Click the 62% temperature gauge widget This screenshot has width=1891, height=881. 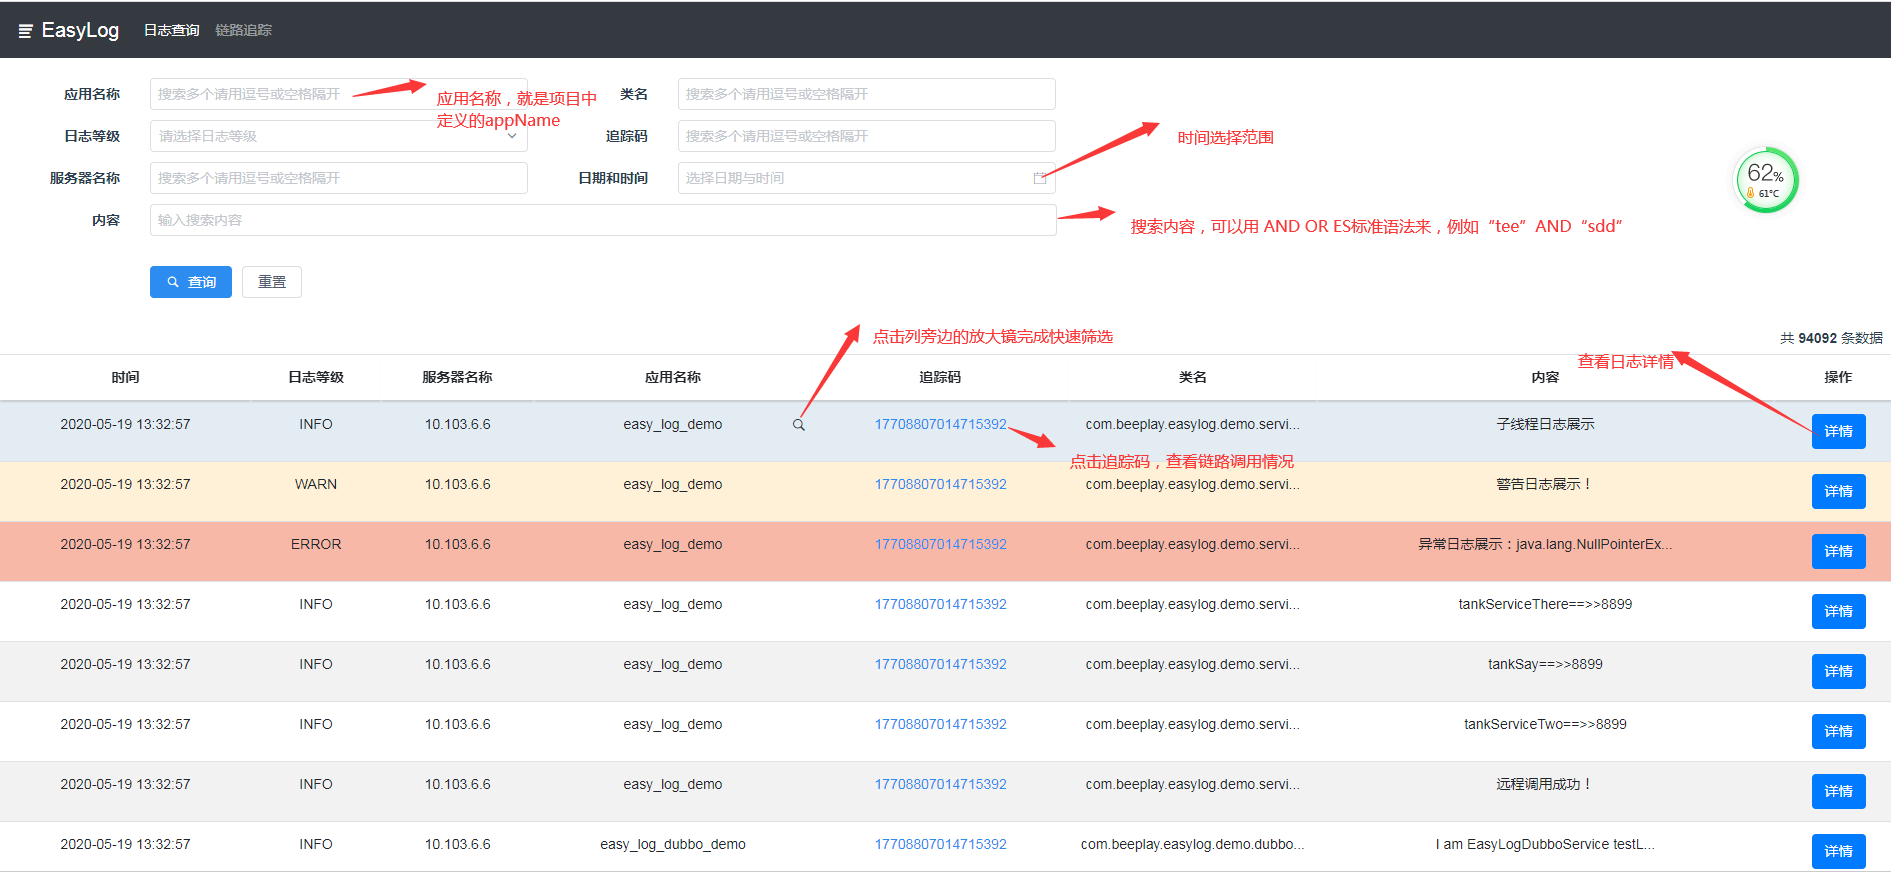click(x=1766, y=180)
